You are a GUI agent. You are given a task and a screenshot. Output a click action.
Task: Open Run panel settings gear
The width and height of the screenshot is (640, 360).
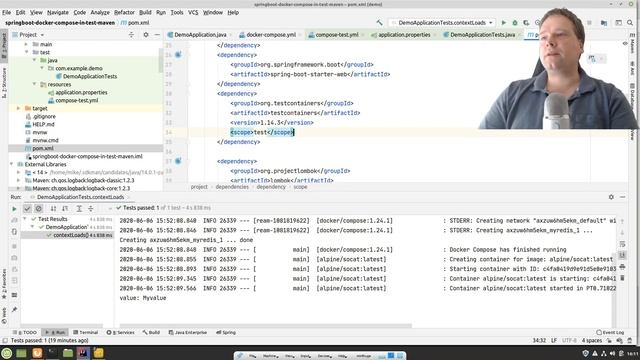pos(611,197)
